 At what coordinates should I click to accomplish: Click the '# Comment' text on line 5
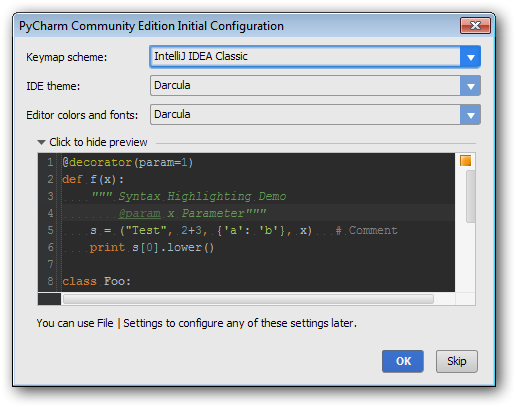367,230
